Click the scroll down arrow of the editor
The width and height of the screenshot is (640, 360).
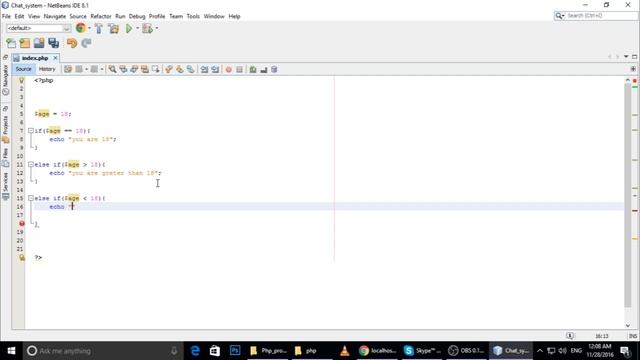tap(628, 325)
